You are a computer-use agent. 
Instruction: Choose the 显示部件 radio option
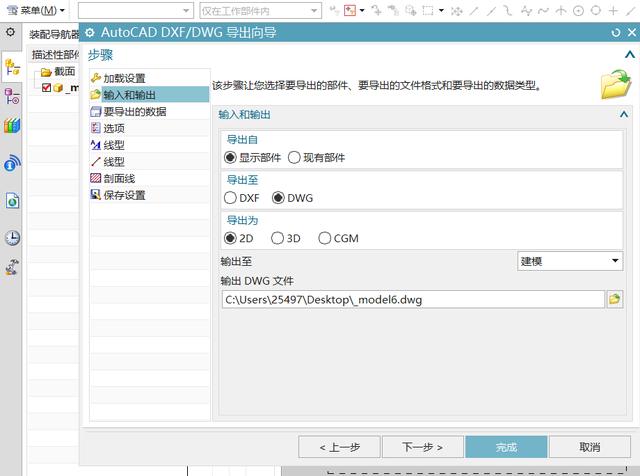(253, 157)
